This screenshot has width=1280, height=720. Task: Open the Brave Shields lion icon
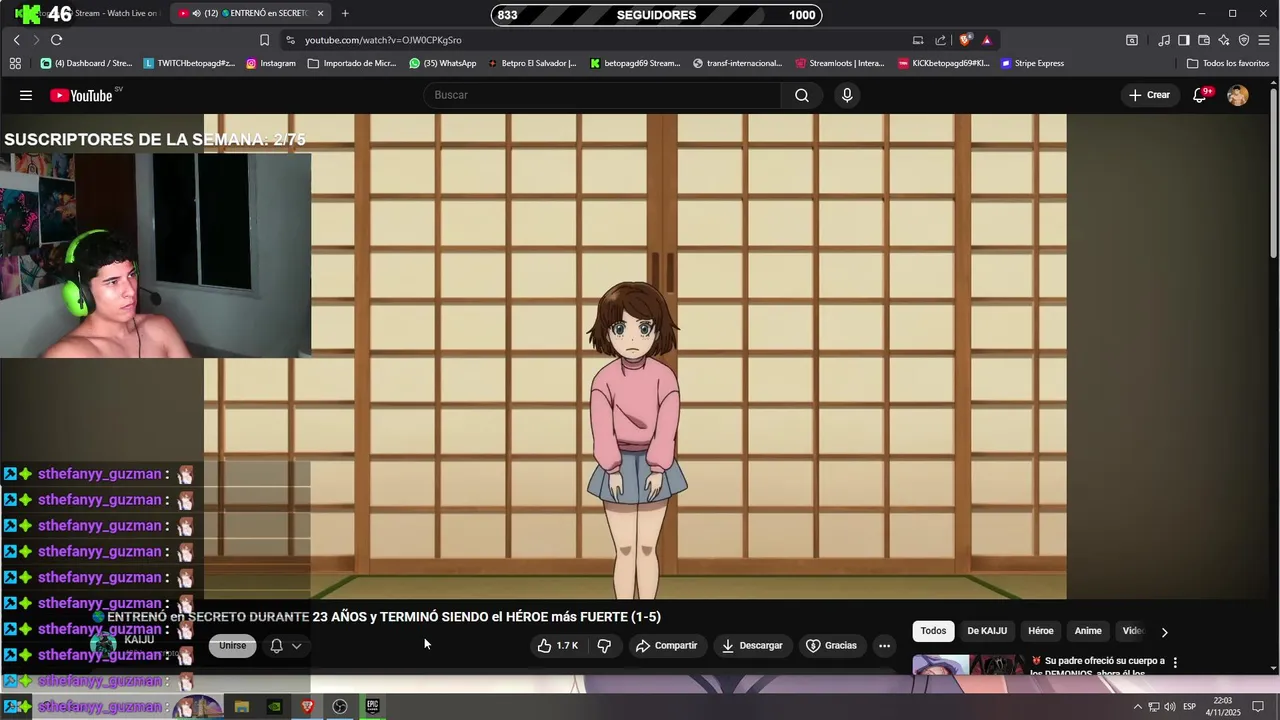tap(965, 40)
